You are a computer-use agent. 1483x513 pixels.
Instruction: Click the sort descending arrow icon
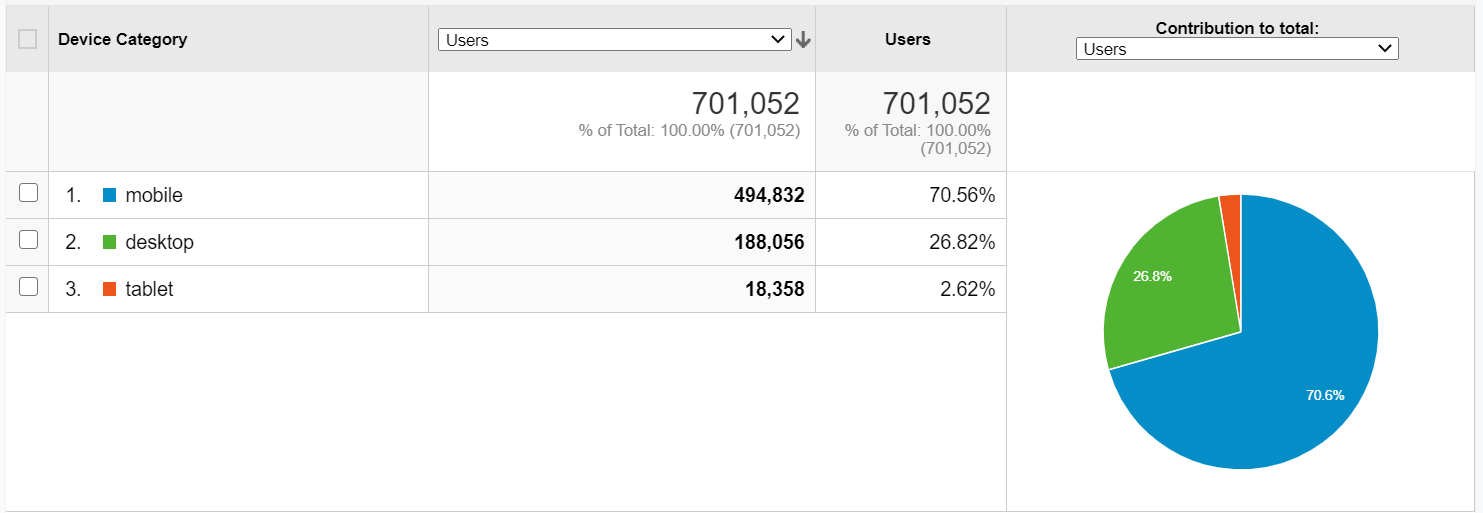click(x=802, y=40)
